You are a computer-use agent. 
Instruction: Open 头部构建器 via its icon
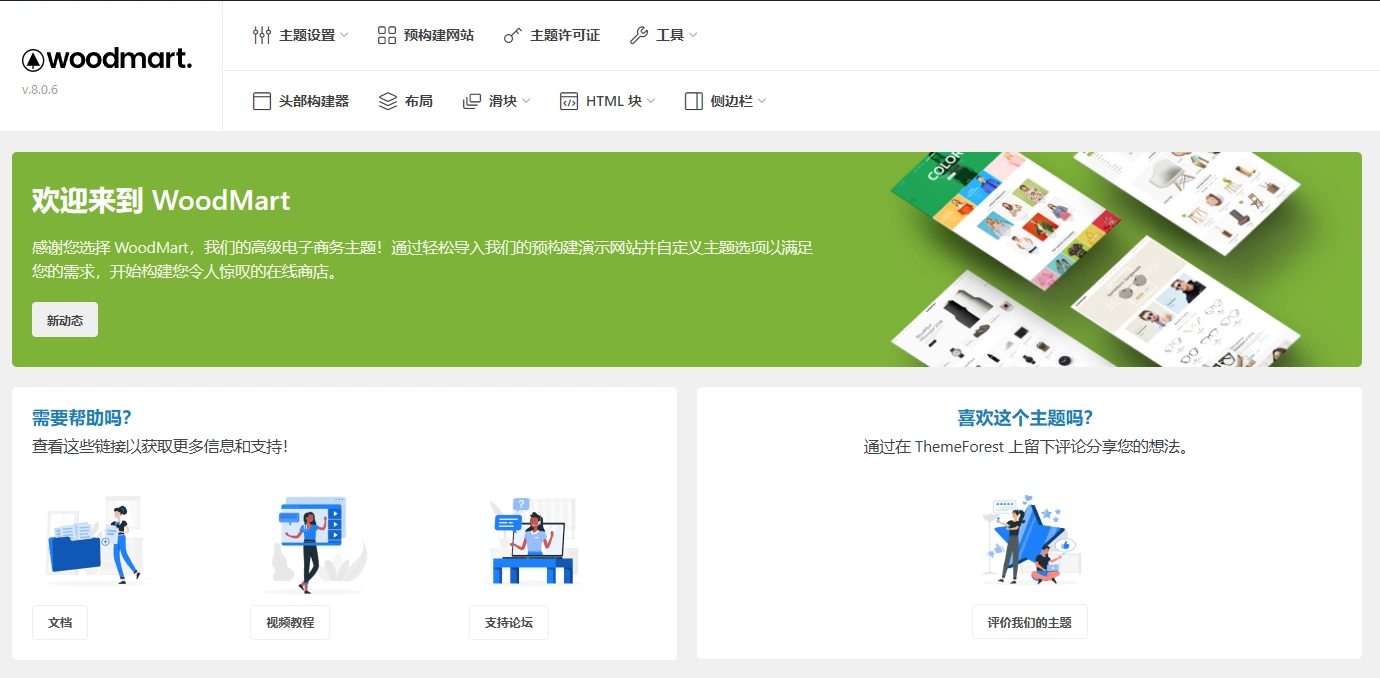261,100
